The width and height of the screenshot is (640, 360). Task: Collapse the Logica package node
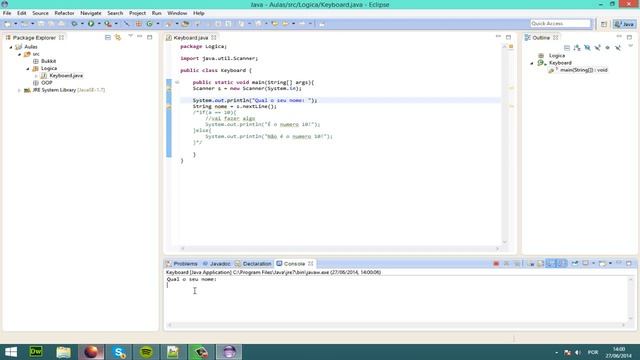[x=28, y=69]
